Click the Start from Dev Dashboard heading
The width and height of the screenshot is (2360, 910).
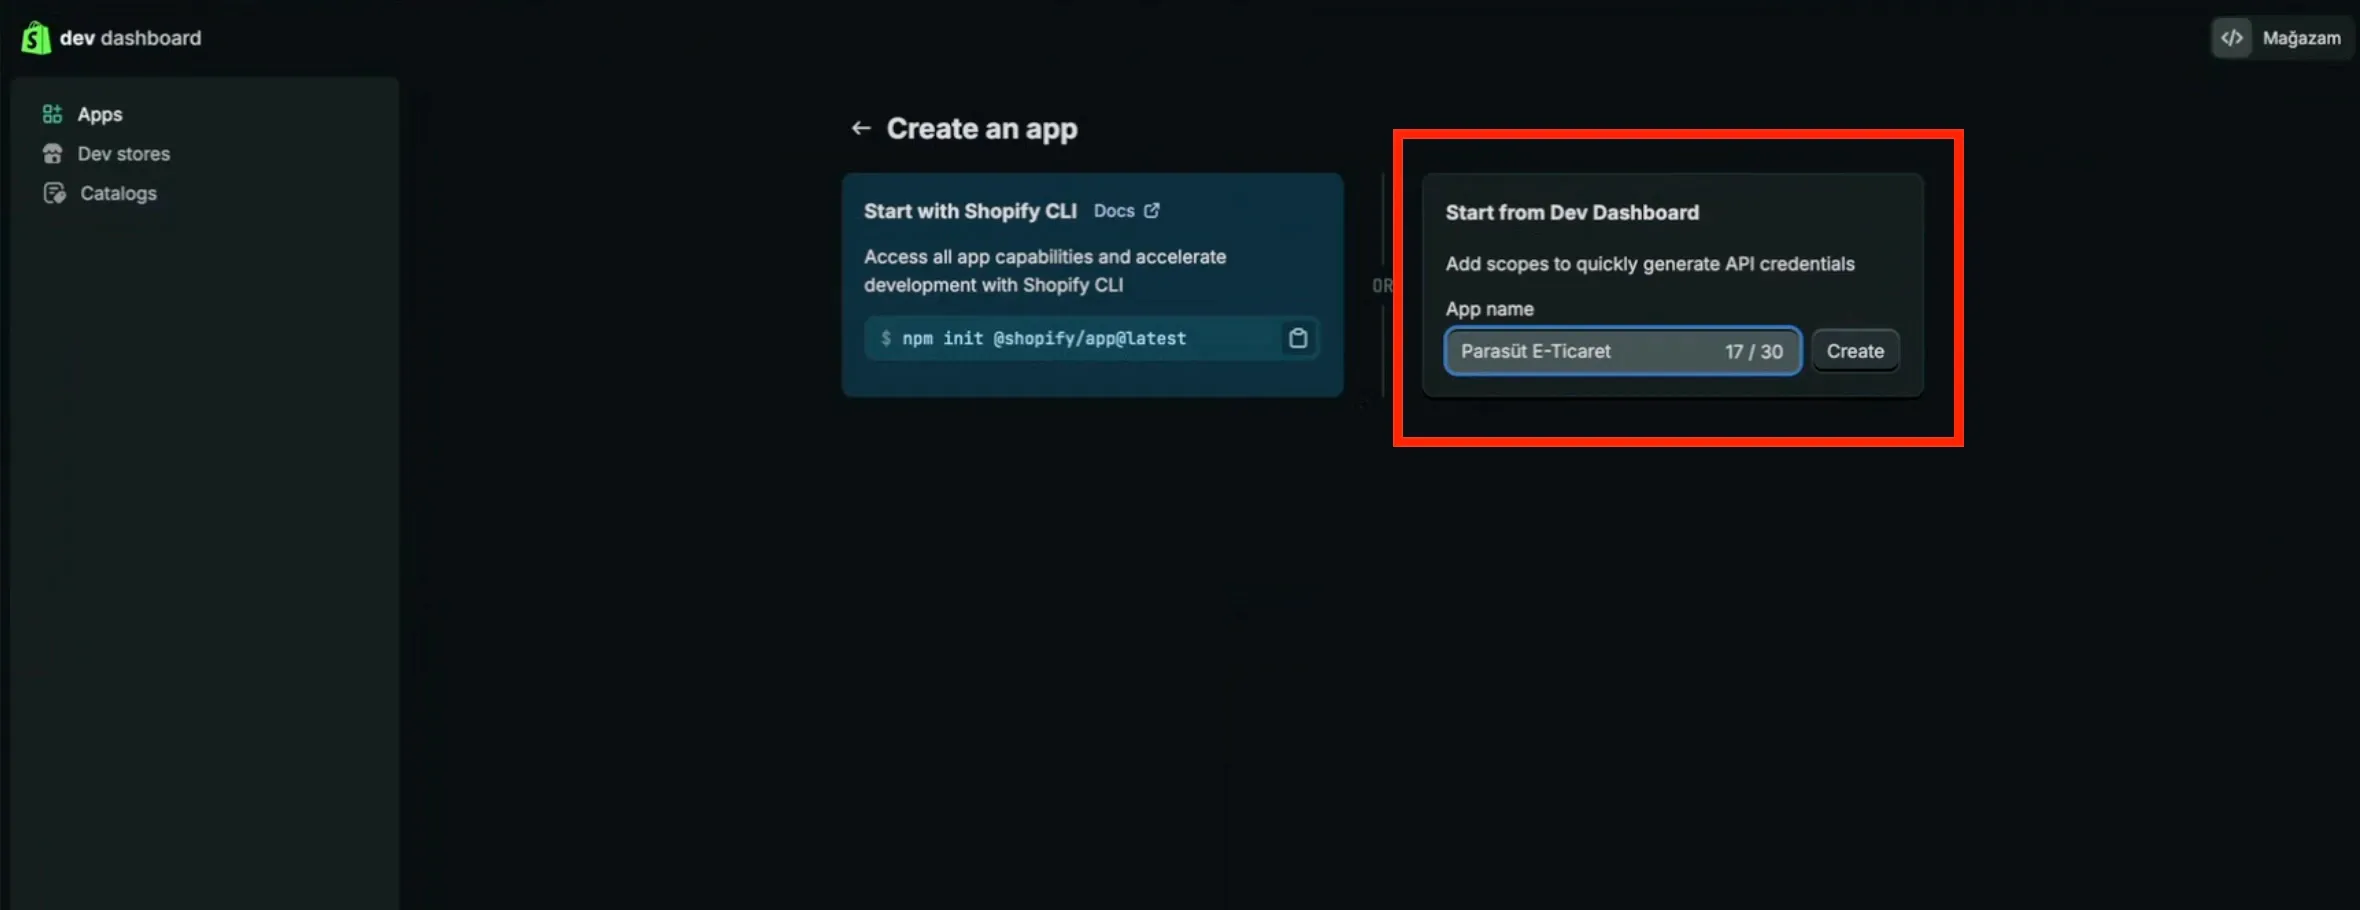coord(1572,212)
